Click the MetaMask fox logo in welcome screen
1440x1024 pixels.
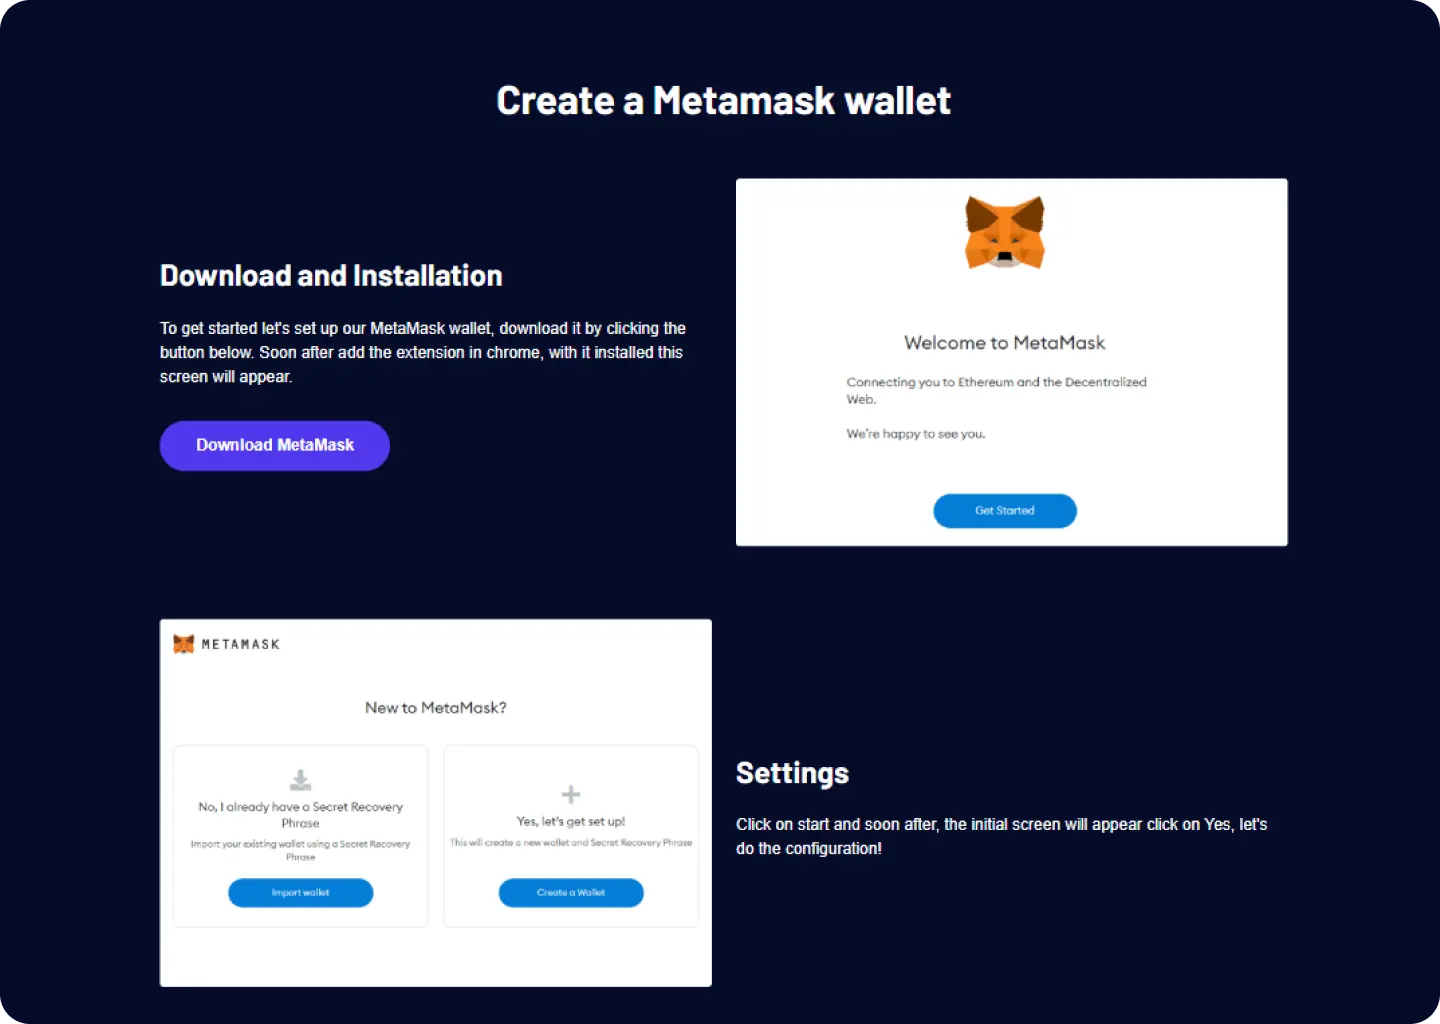[1005, 232]
